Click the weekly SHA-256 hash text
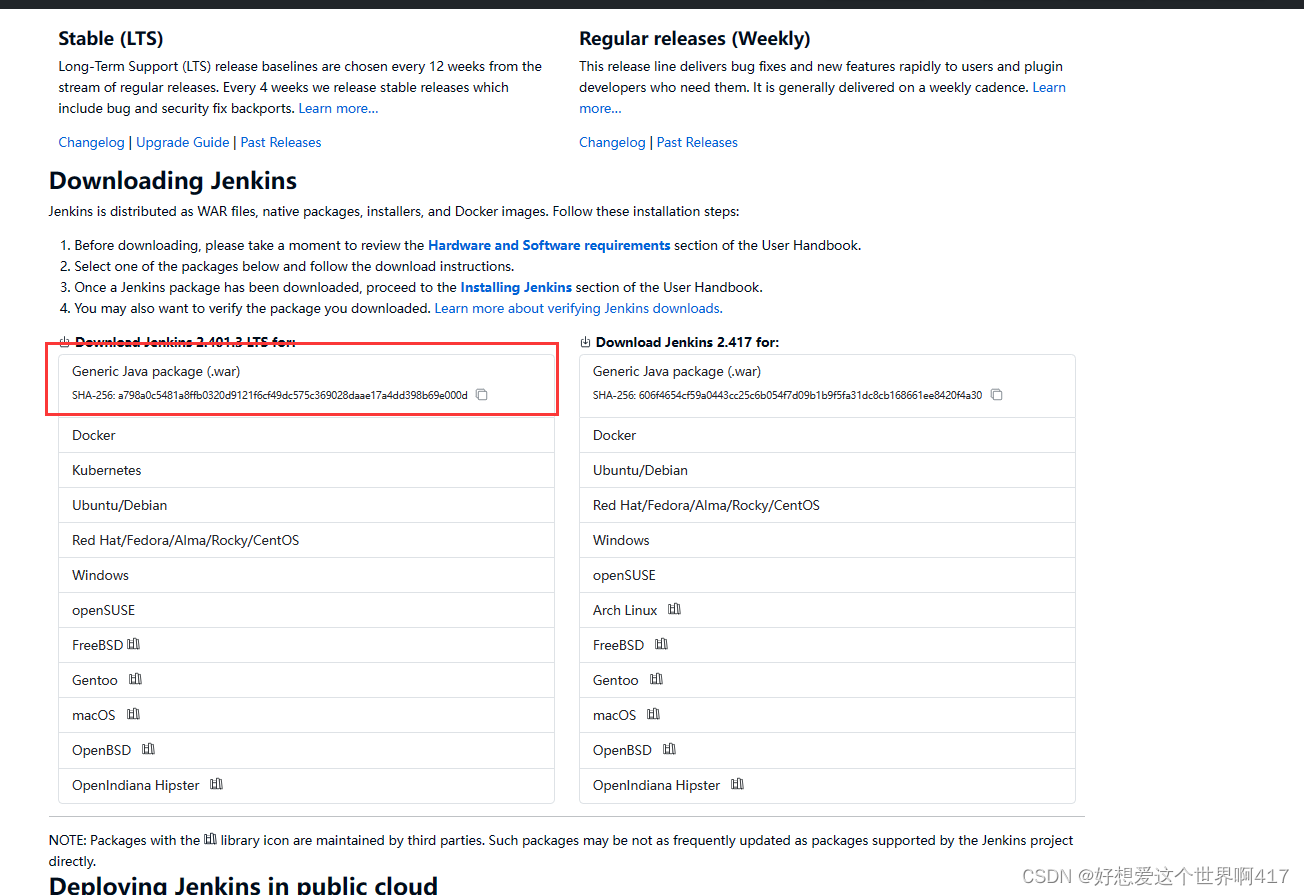This screenshot has height=895, width=1304. pos(787,395)
